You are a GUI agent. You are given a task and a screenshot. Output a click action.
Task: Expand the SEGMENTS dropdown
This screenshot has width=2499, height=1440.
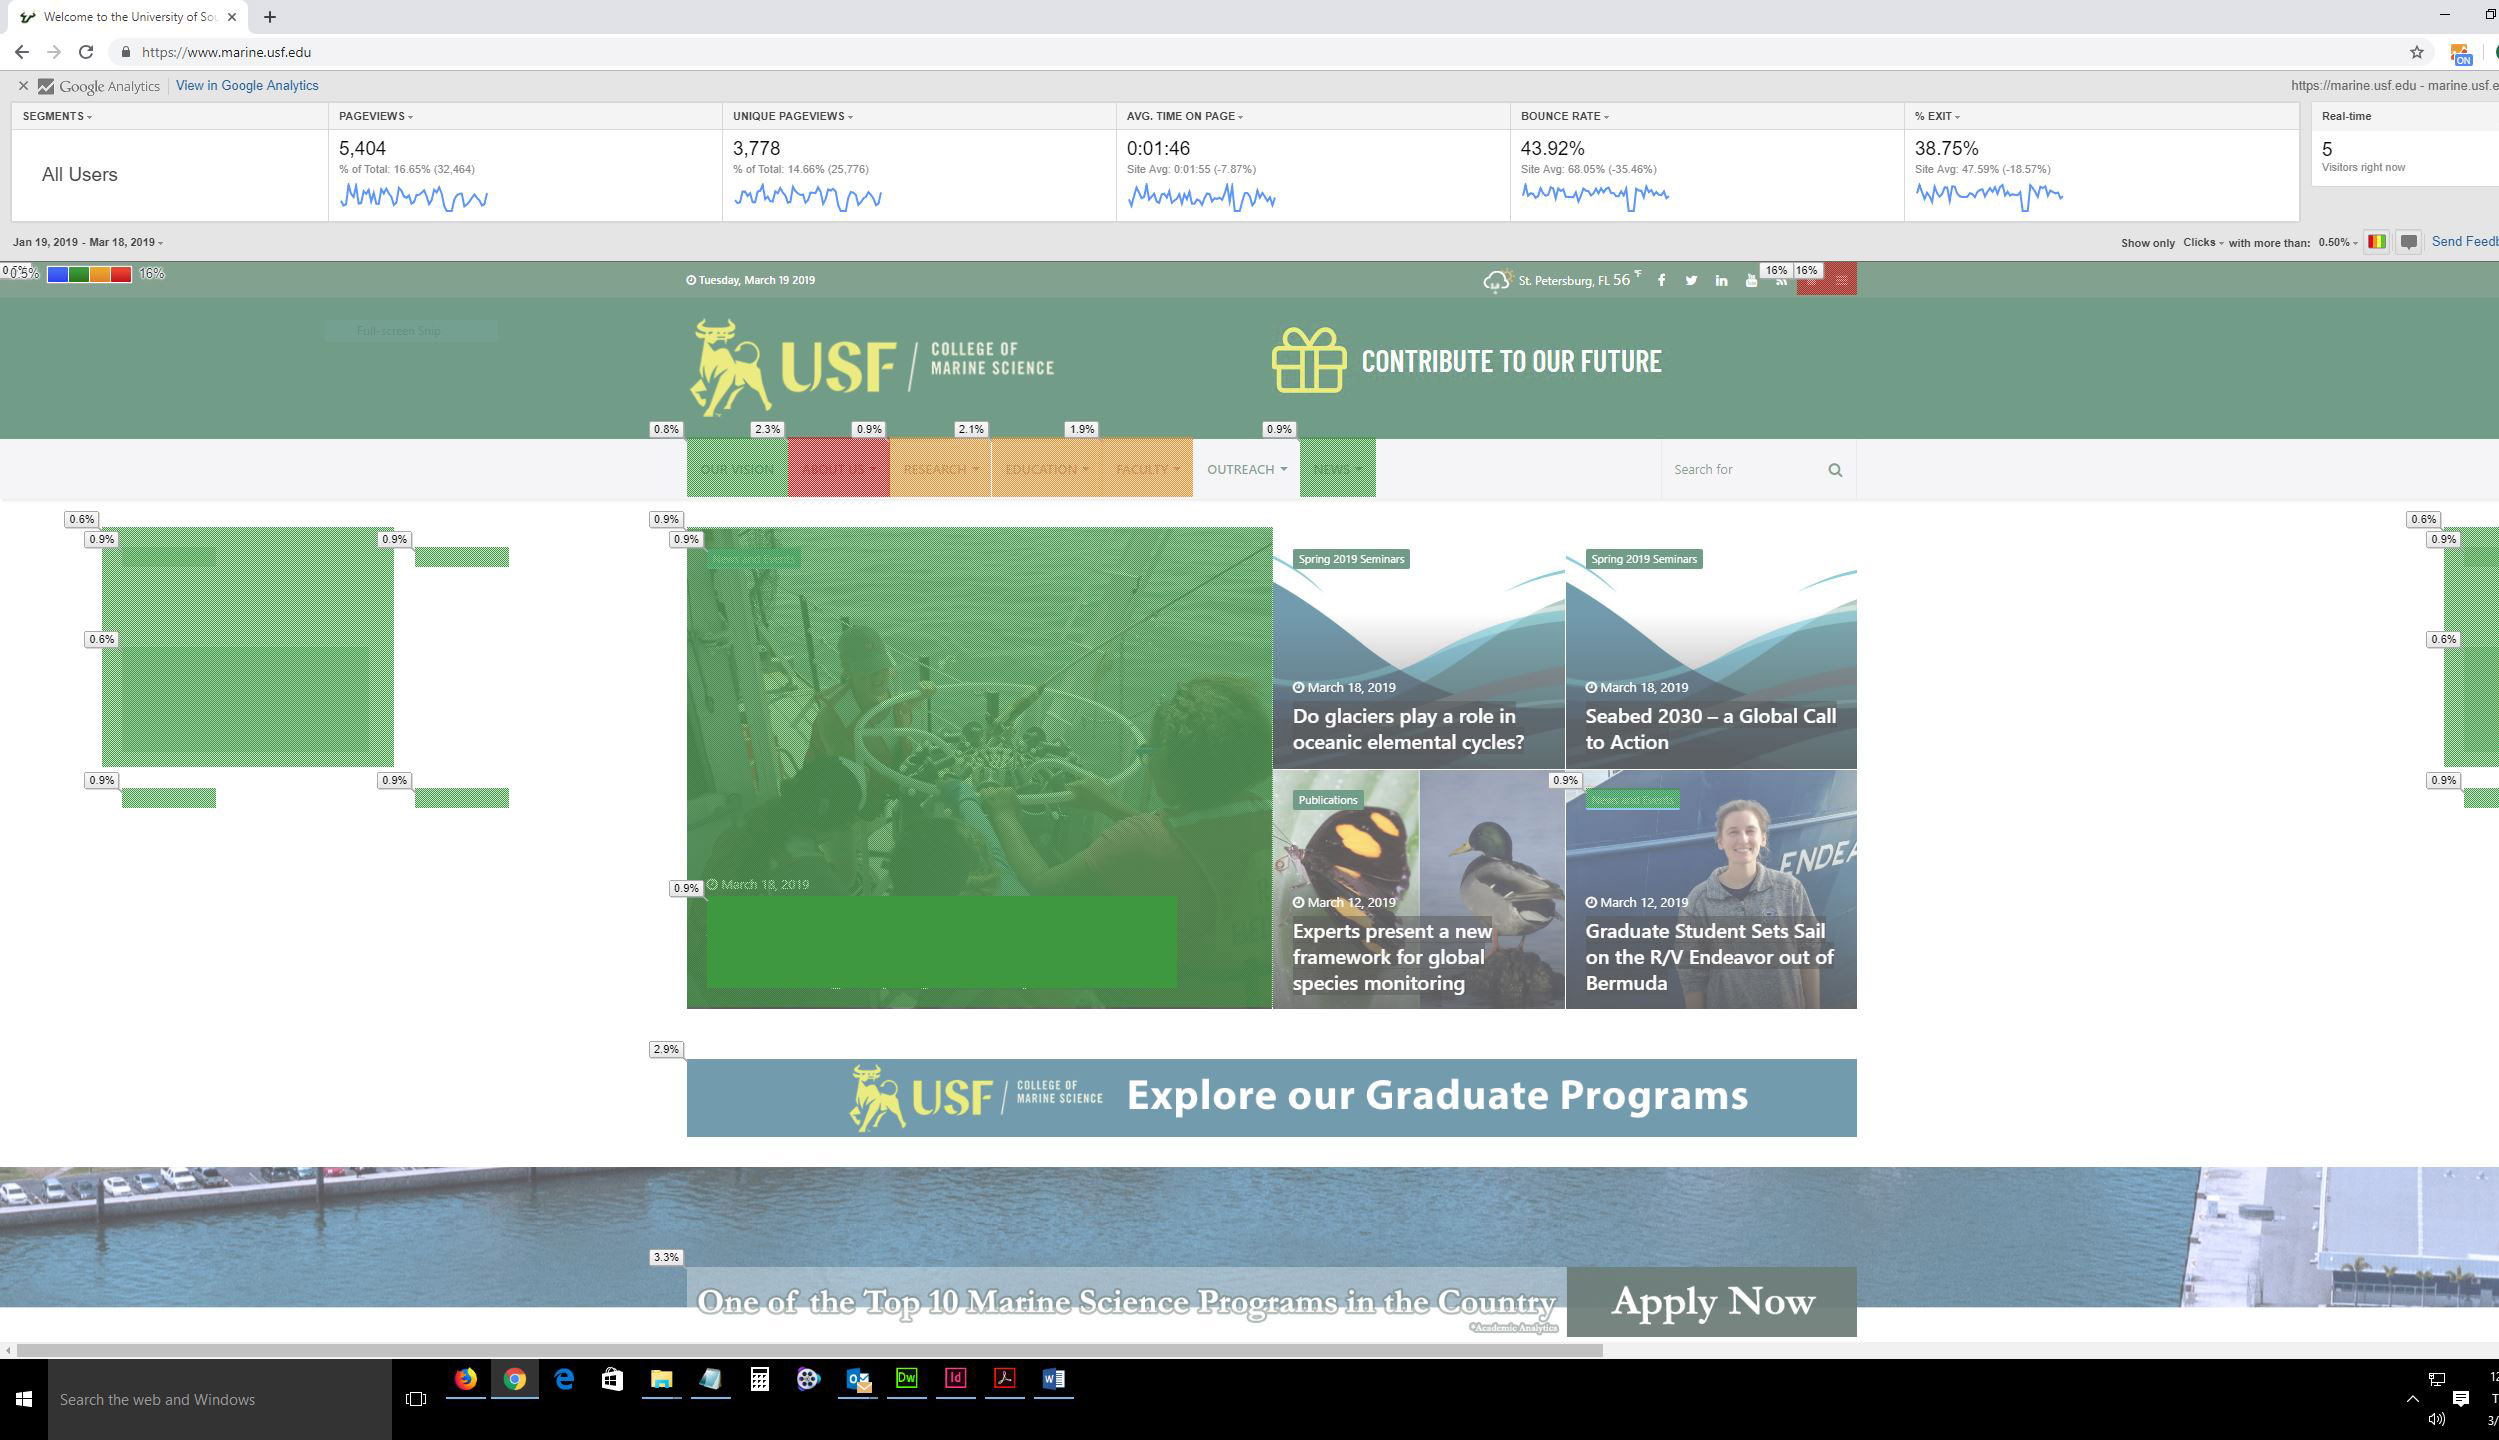point(57,116)
